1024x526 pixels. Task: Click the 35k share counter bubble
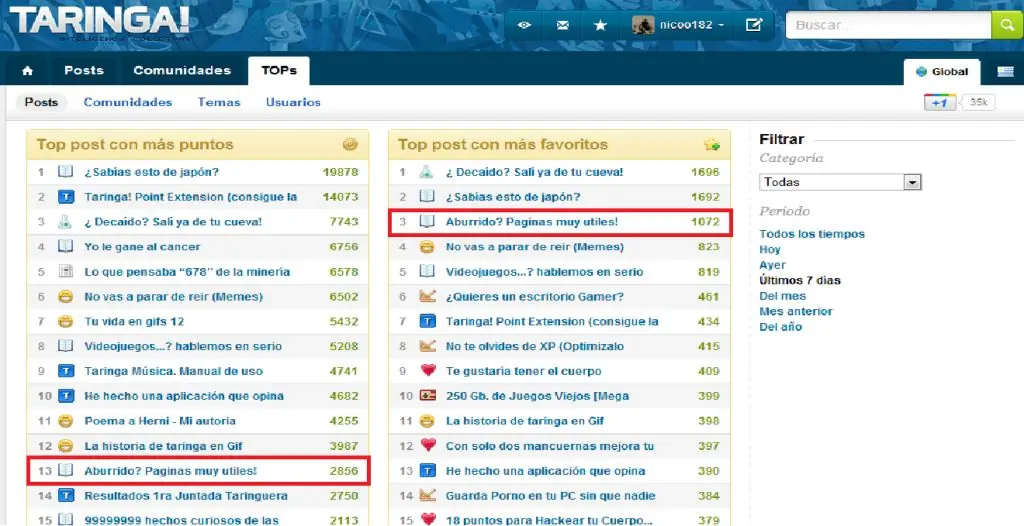click(x=978, y=103)
